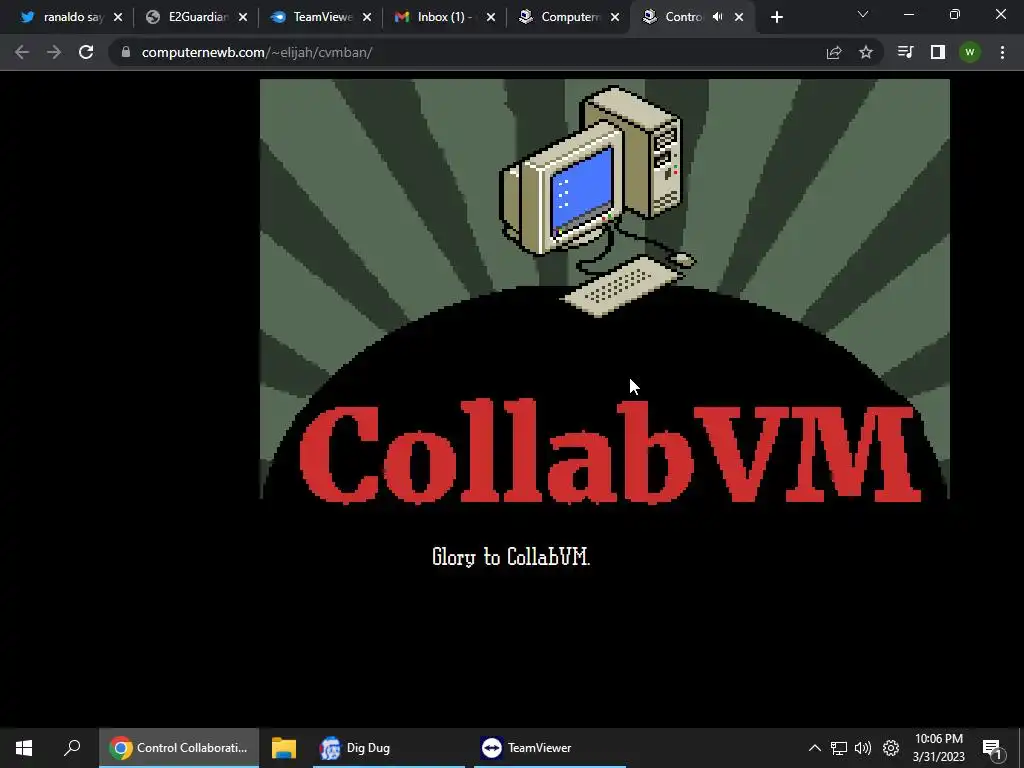
Task: Reload the current page
Action: coord(86,52)
